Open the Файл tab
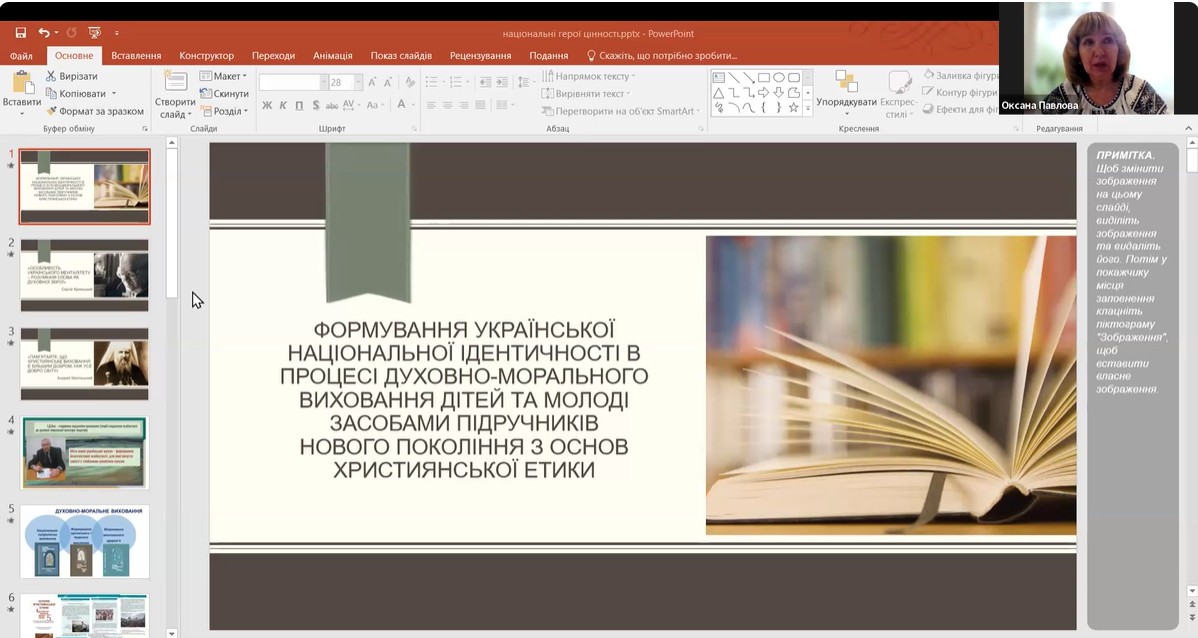Image resolution: width=1198 pixels, height=638 pixels. click(21, 56)
